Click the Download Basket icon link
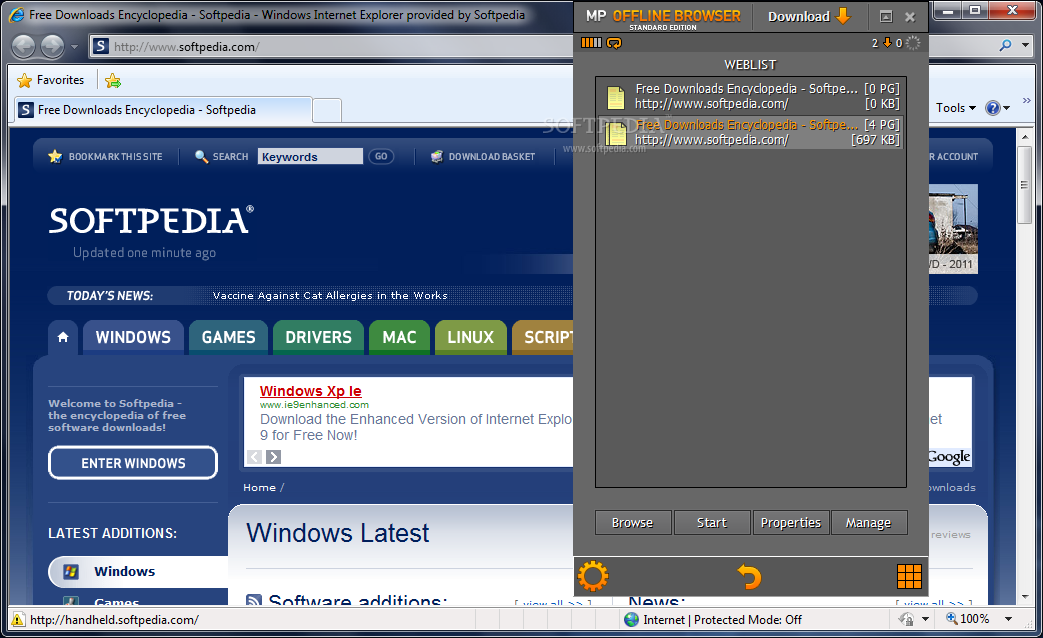The image size is (1043, 638). [x=437, y=156]
